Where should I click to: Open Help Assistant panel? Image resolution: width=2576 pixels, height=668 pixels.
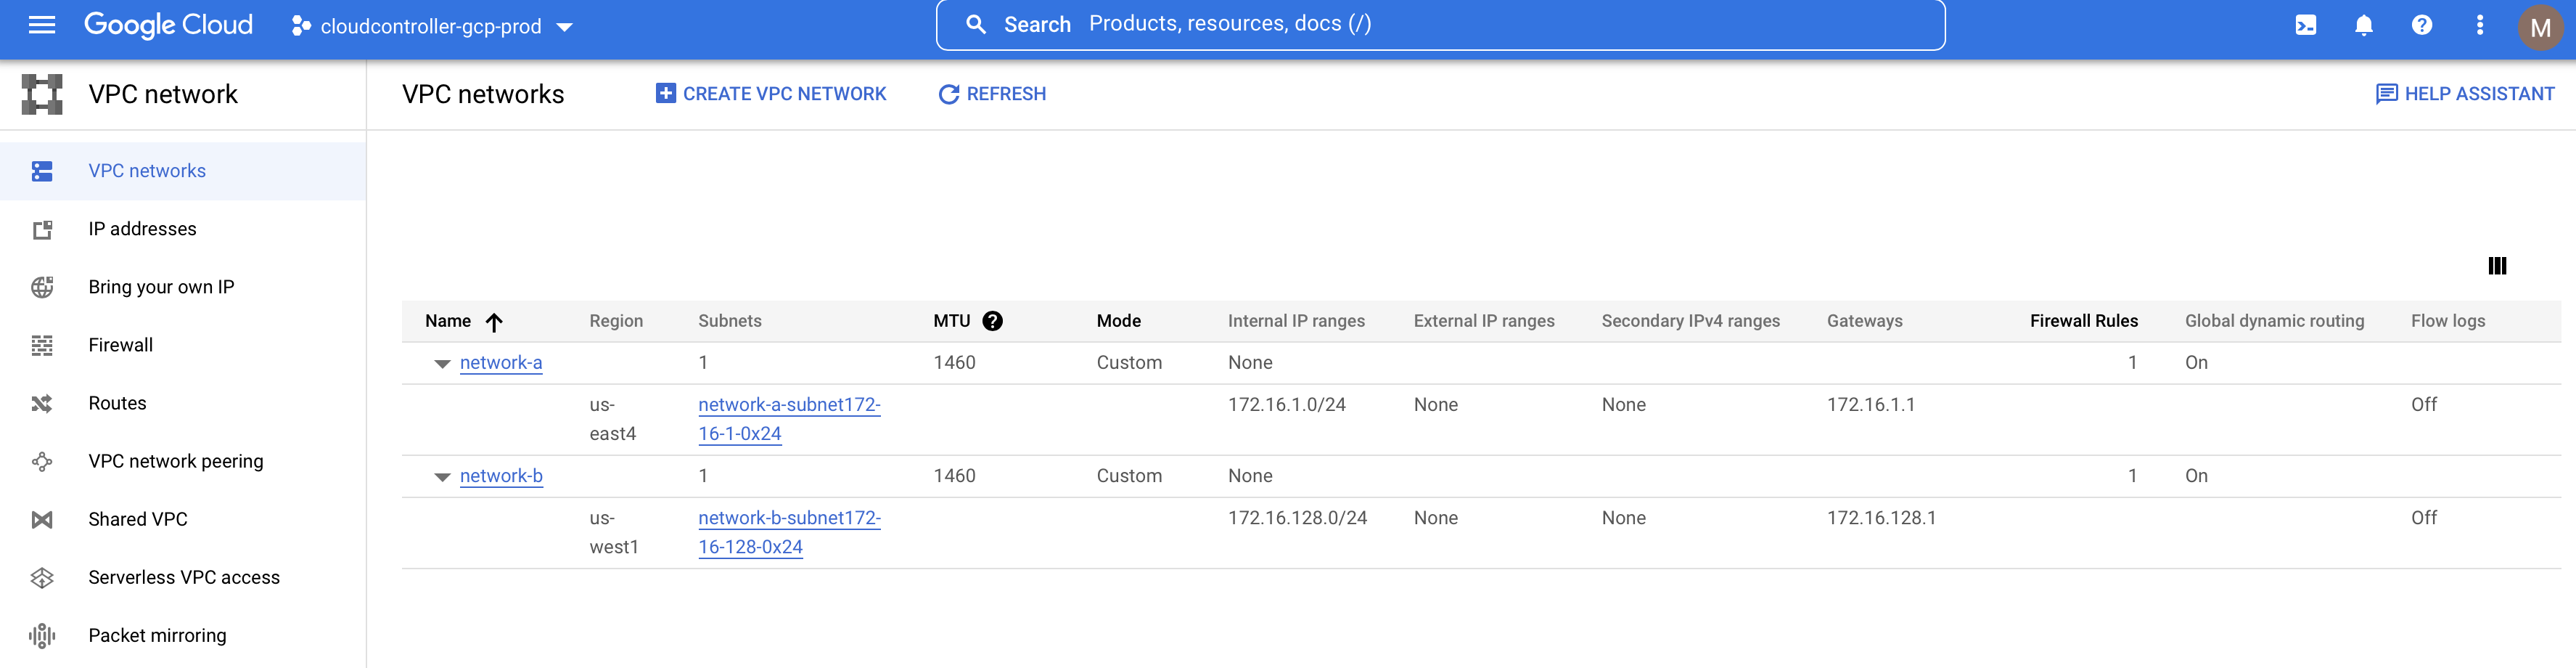(x=2465, y=94)
